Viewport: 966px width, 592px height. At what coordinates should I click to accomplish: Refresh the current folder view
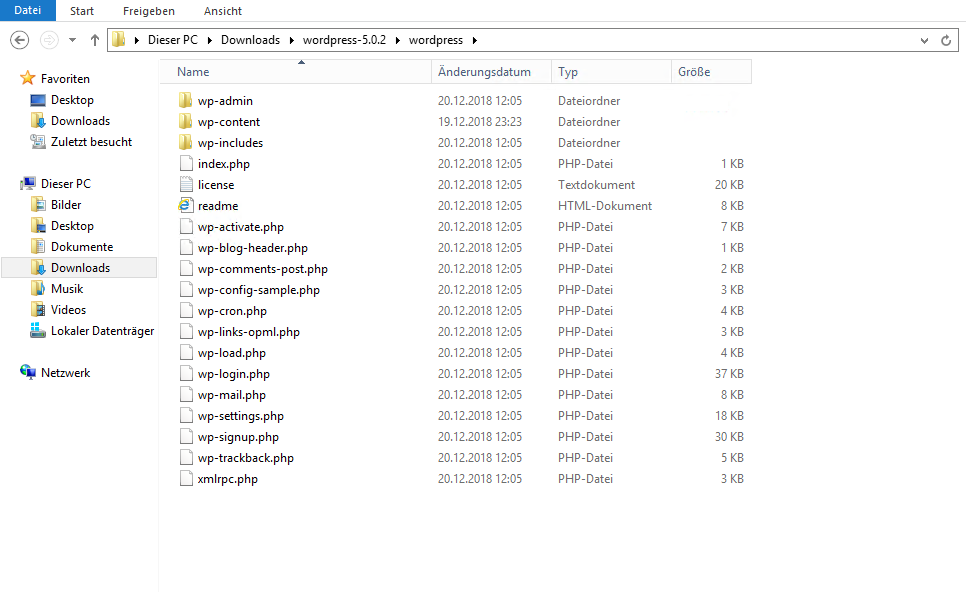point(946,41)
